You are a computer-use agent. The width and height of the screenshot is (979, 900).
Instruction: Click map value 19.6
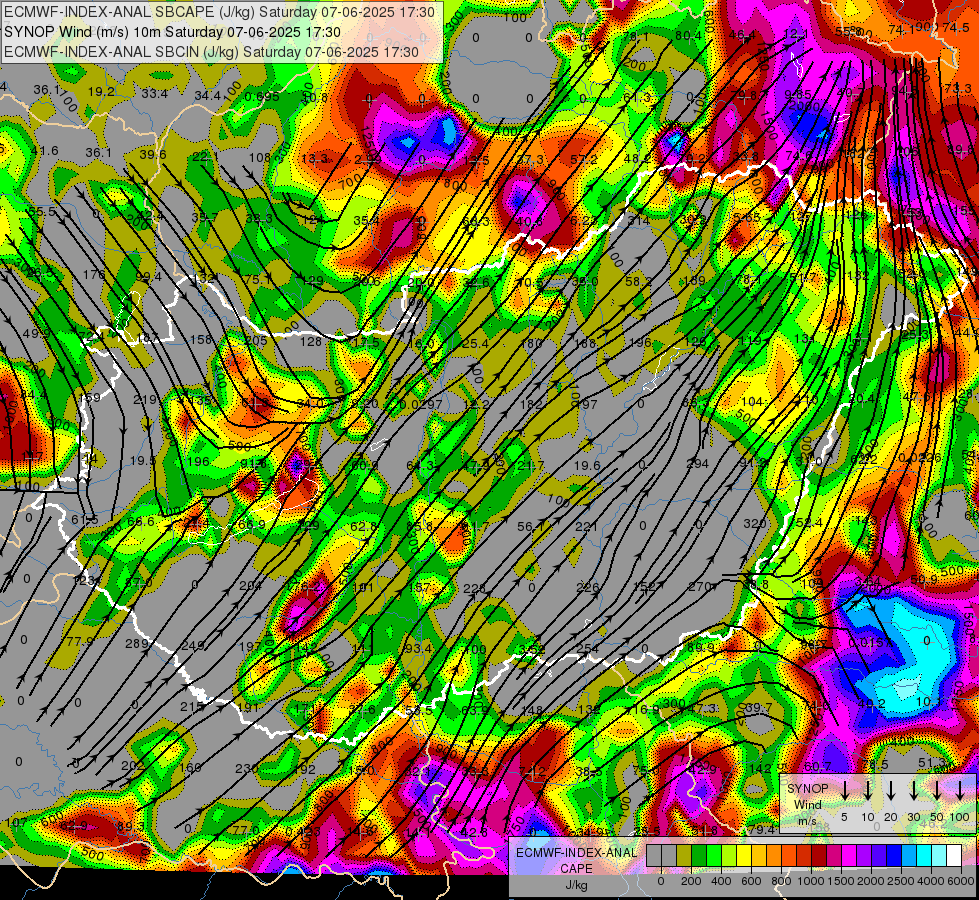coord(587,465)
